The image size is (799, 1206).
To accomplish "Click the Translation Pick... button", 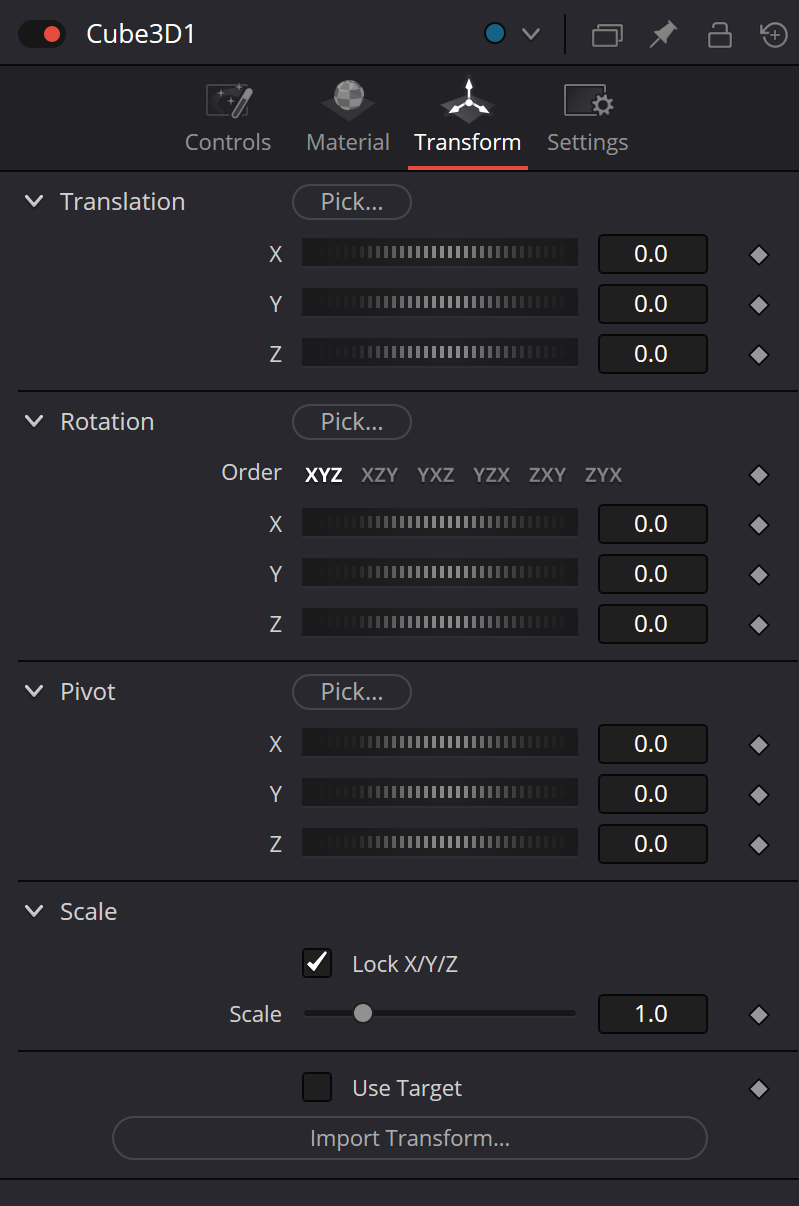I will point(352,202).
